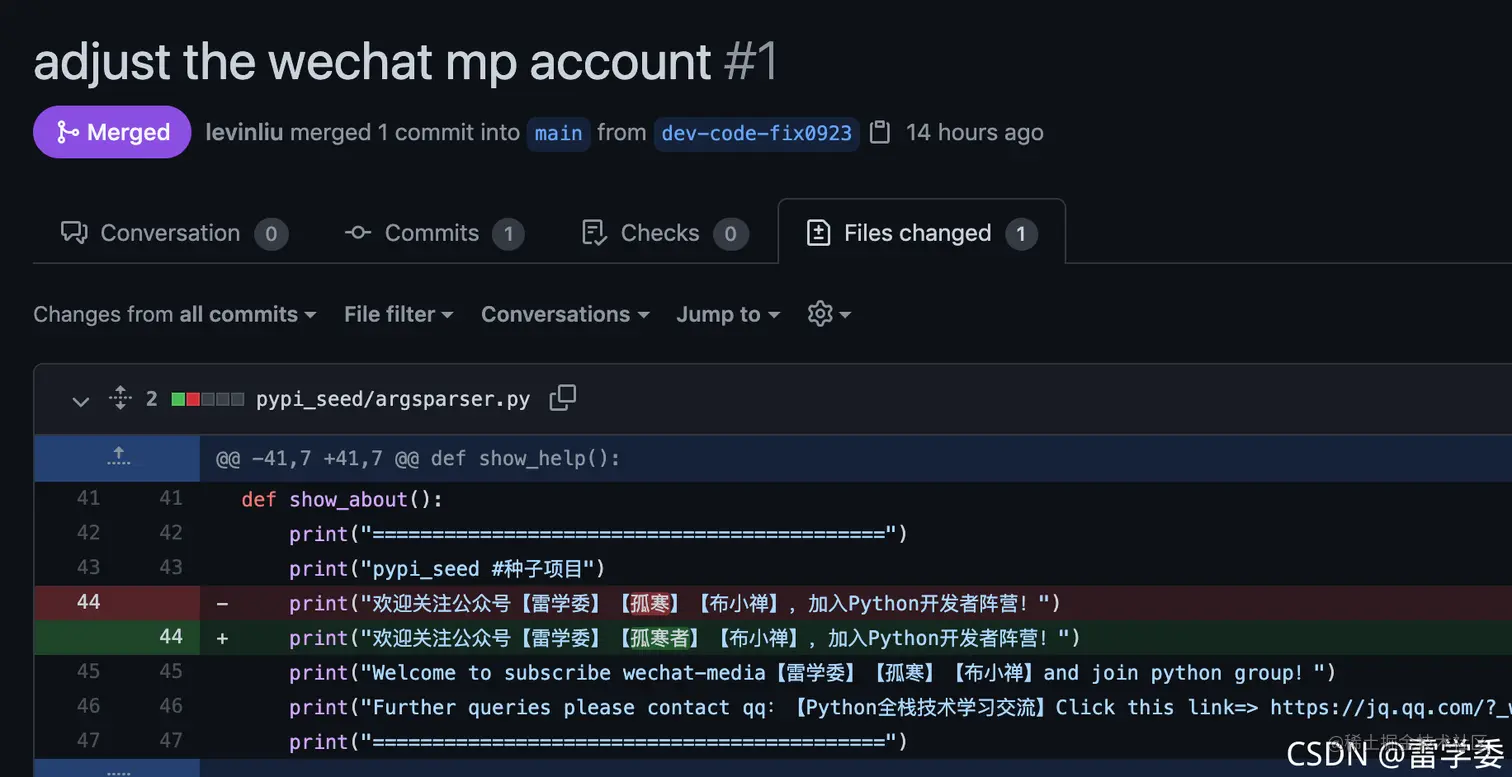
Task: Click the changed lines count 2
Action: (152, 398)
